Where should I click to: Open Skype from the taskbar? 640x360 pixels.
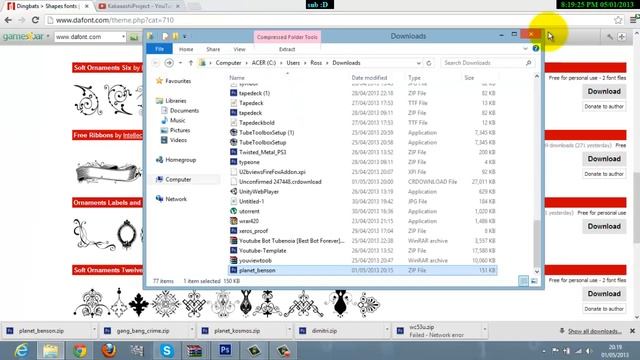[x=167, y=351]
